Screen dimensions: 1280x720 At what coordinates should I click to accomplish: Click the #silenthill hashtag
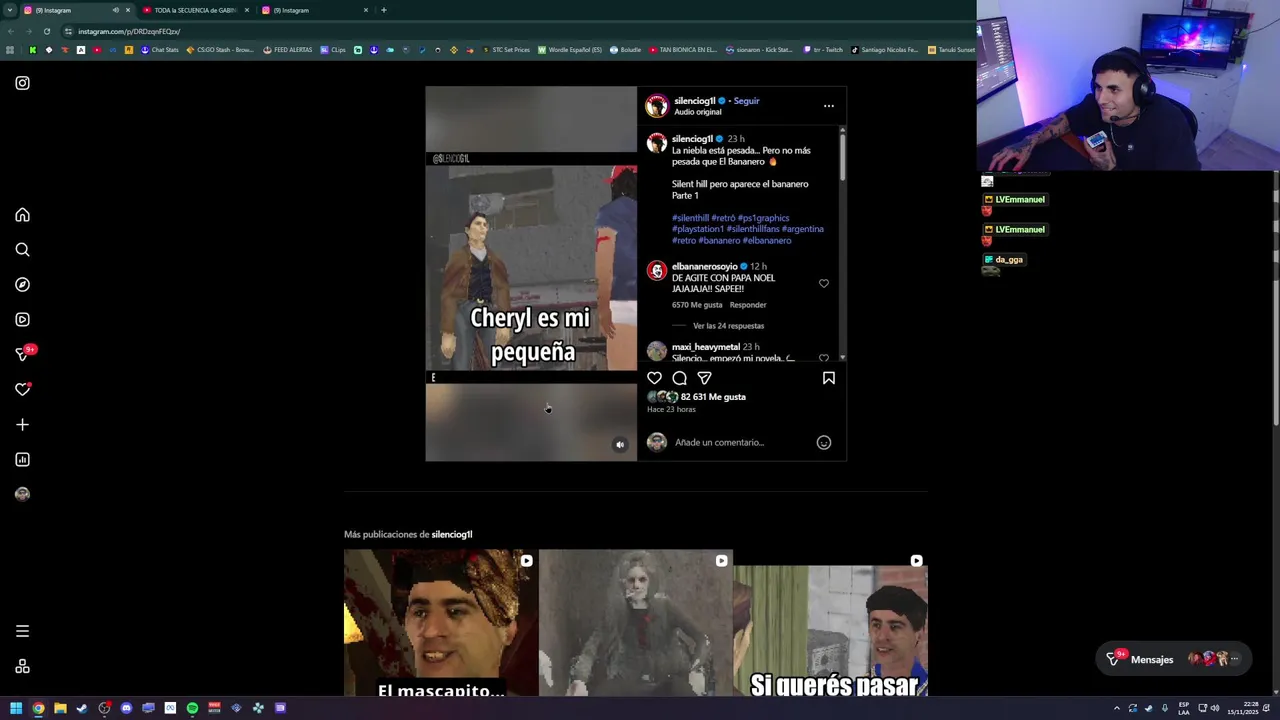[690, 218]
